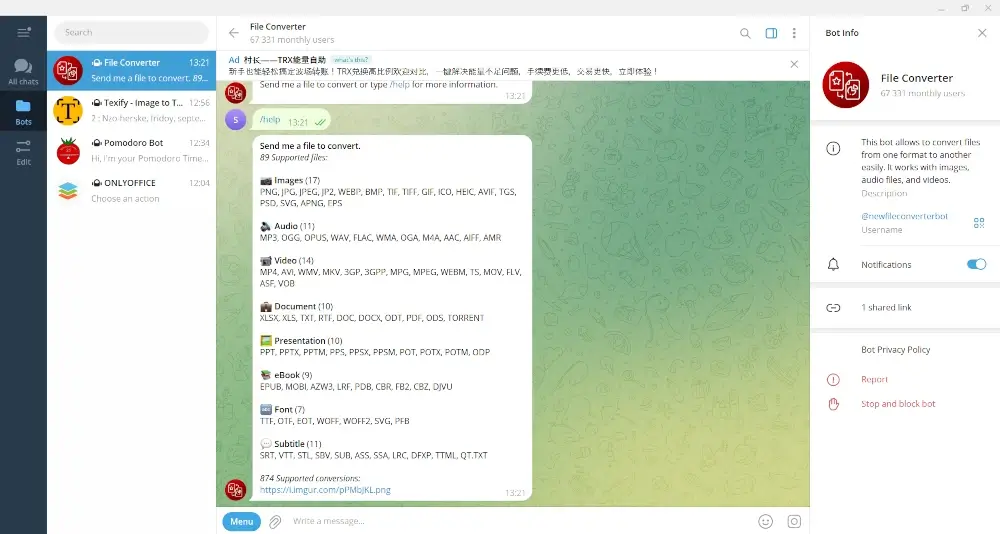Attach a file with paperclip icon
This screenshot has height=534, width=1000.
click(x=275, y=522)
